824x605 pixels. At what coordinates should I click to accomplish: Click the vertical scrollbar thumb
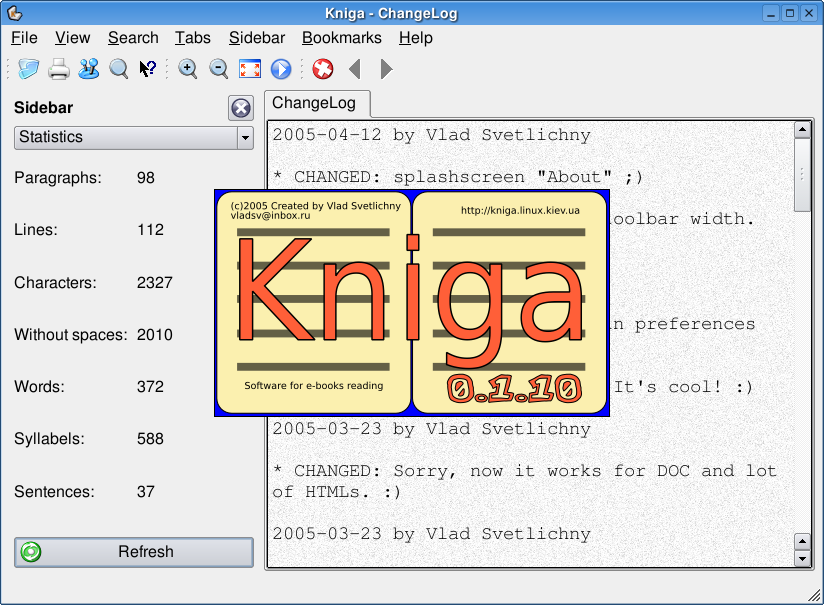tap(802, 175)
